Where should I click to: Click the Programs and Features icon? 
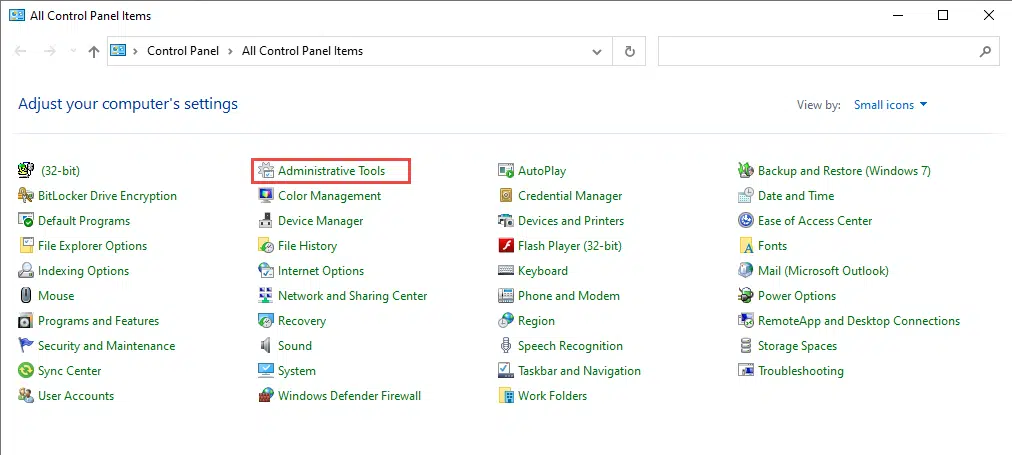[26, 321]
